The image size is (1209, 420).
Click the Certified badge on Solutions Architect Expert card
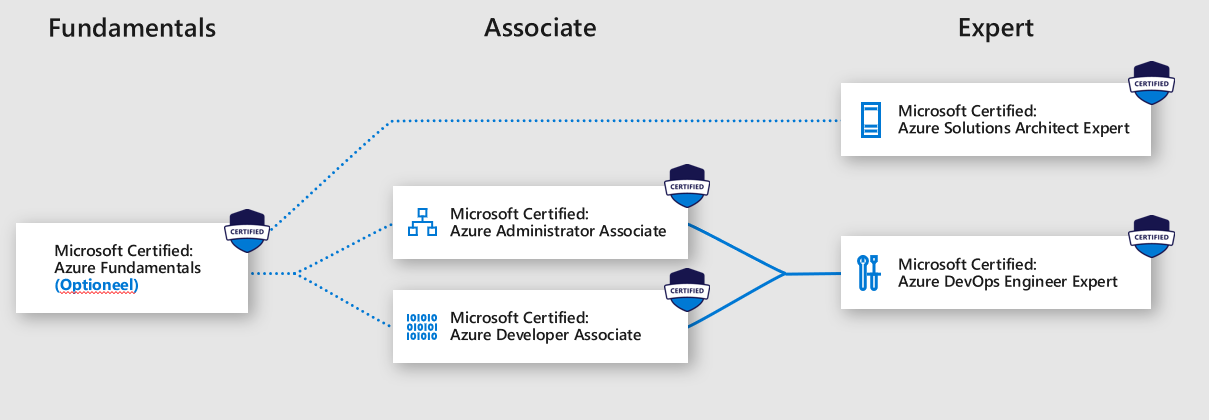pos(1151,84)
